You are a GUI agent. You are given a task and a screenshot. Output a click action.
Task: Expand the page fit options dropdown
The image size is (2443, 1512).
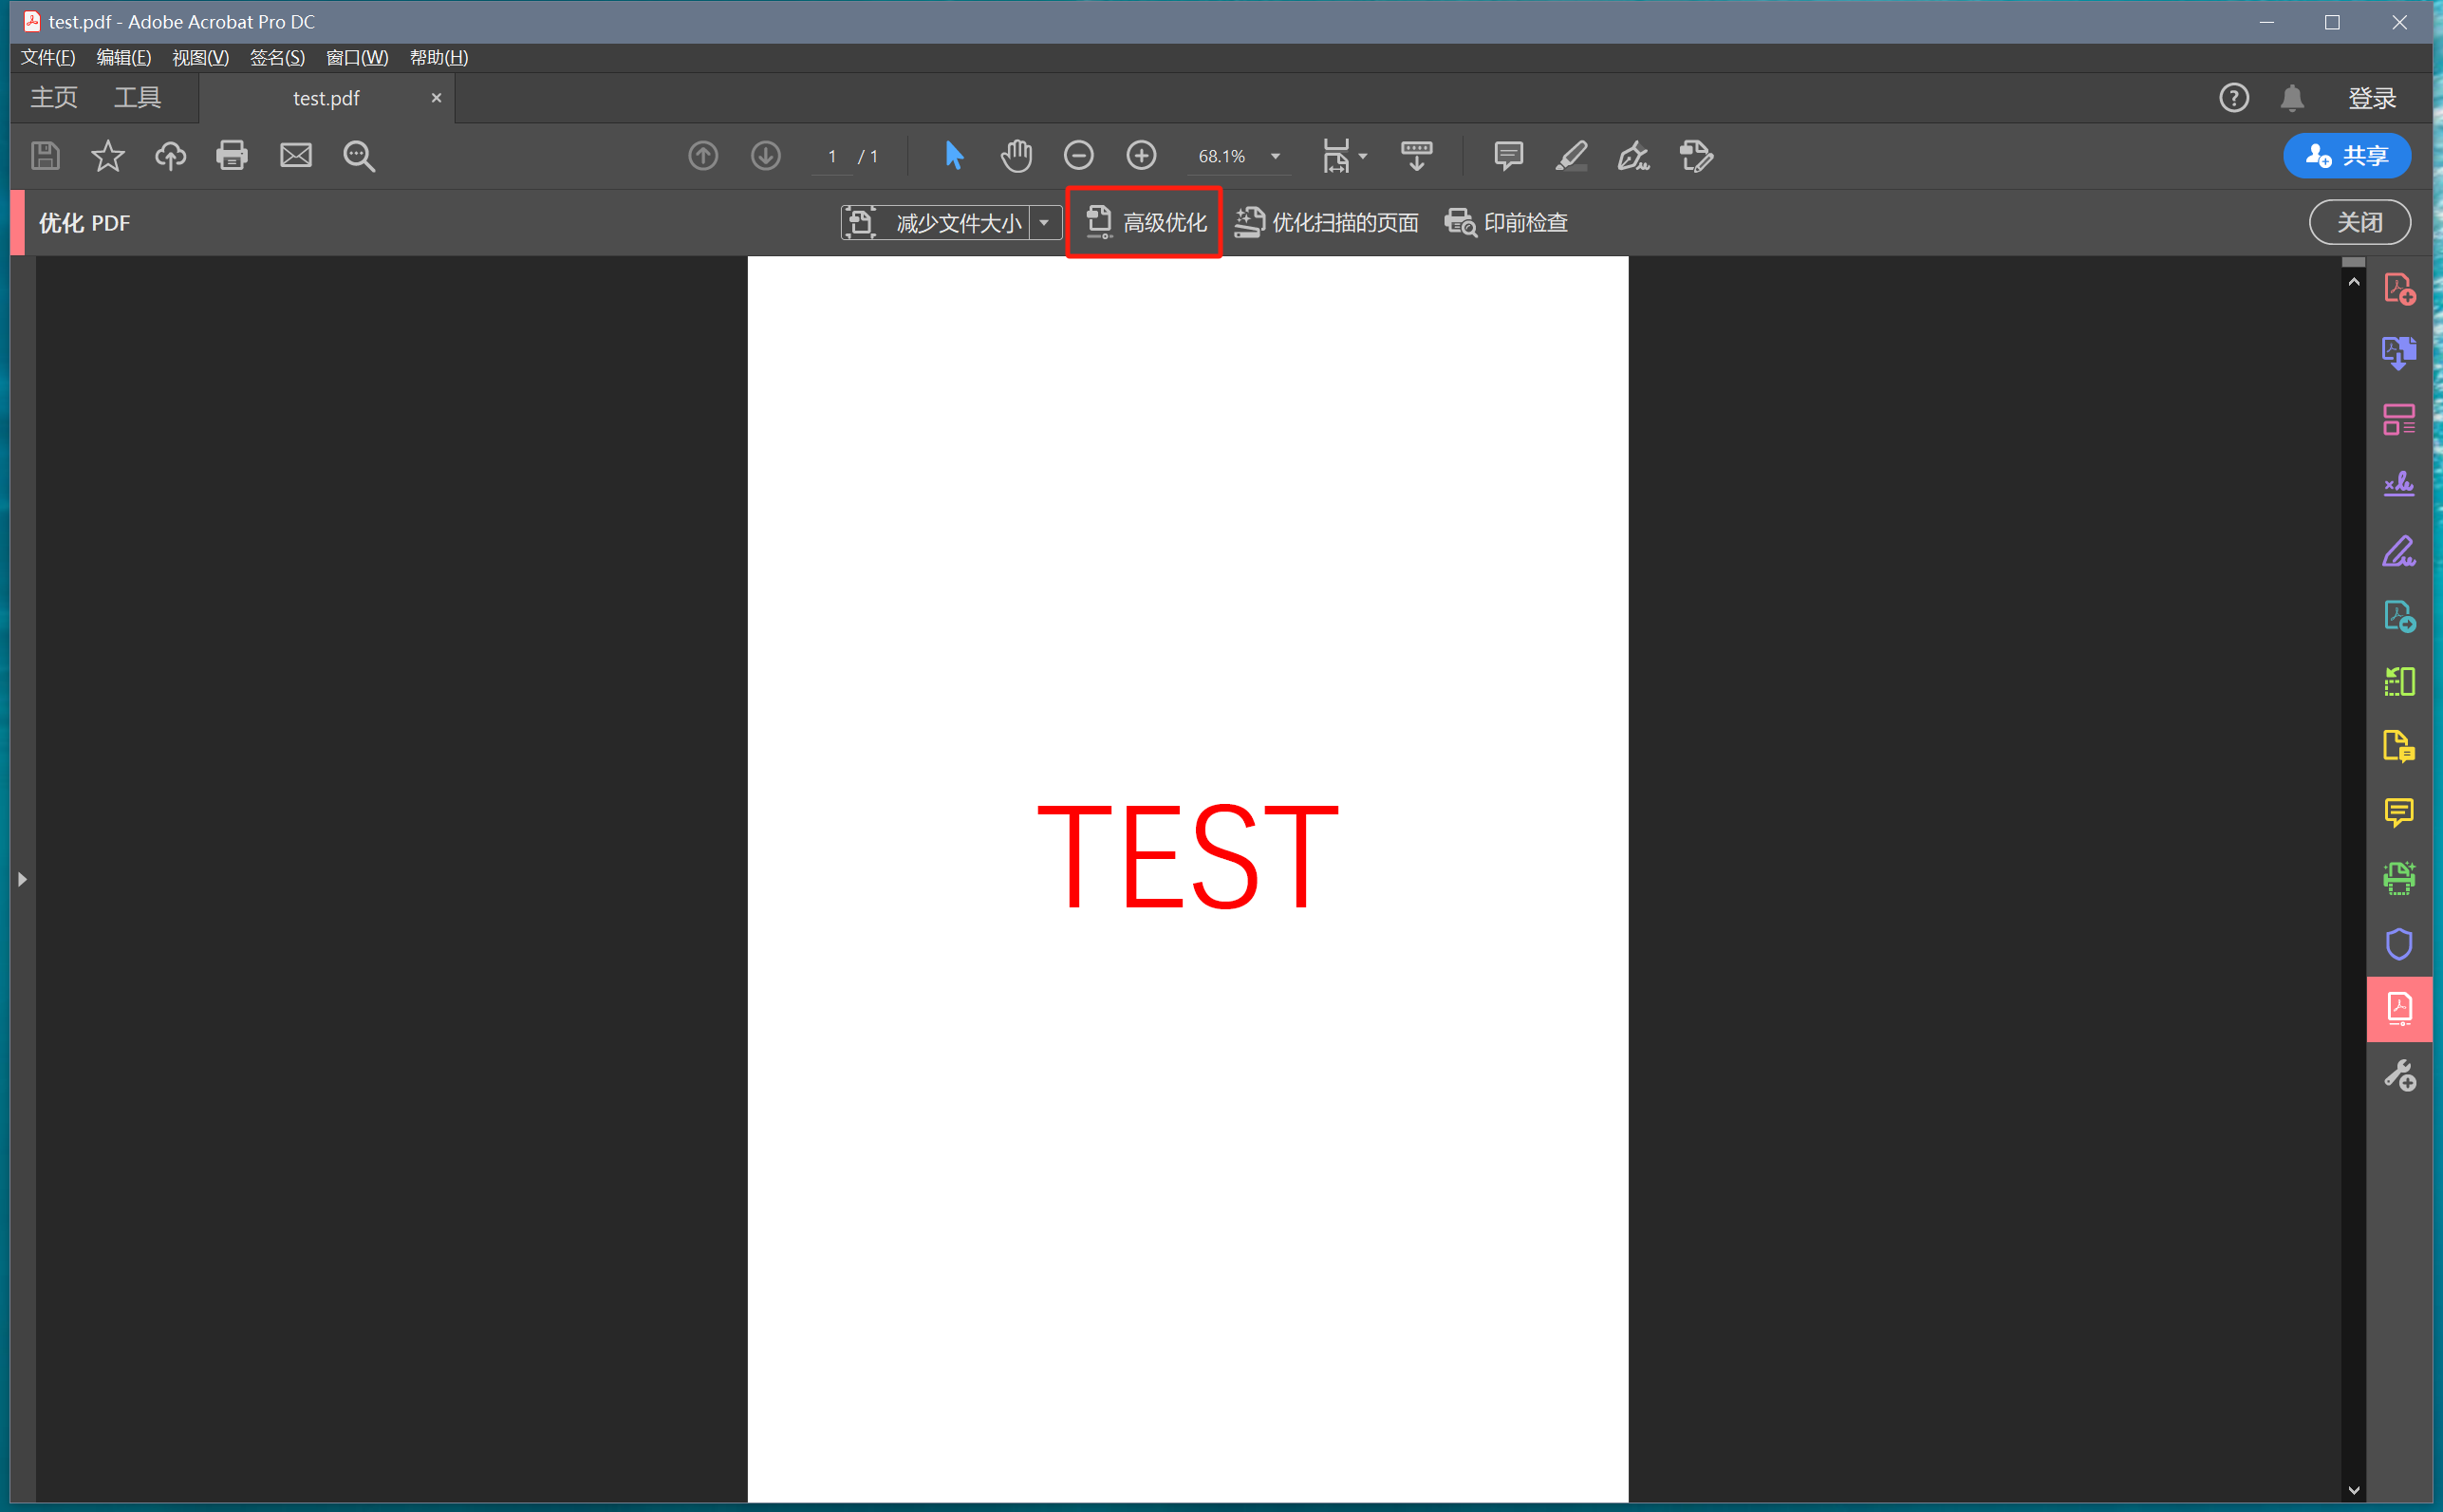(1363, 157)
